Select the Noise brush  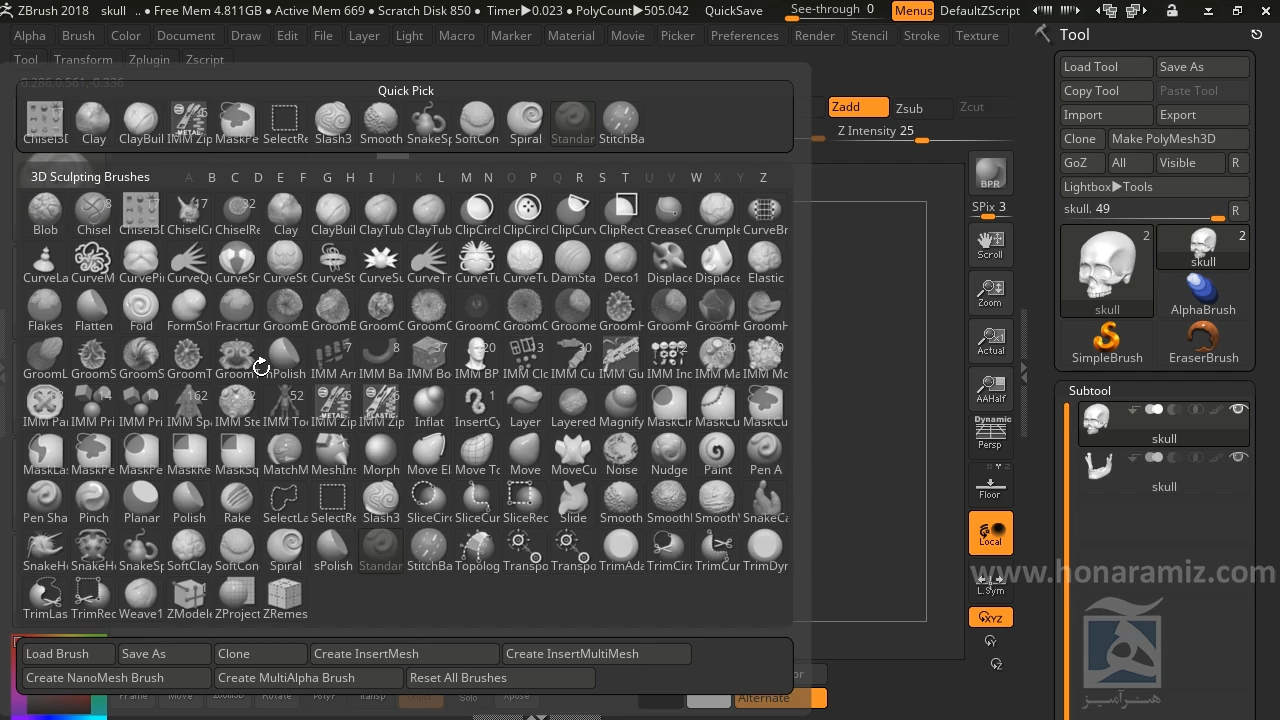(x=621, y=455)
